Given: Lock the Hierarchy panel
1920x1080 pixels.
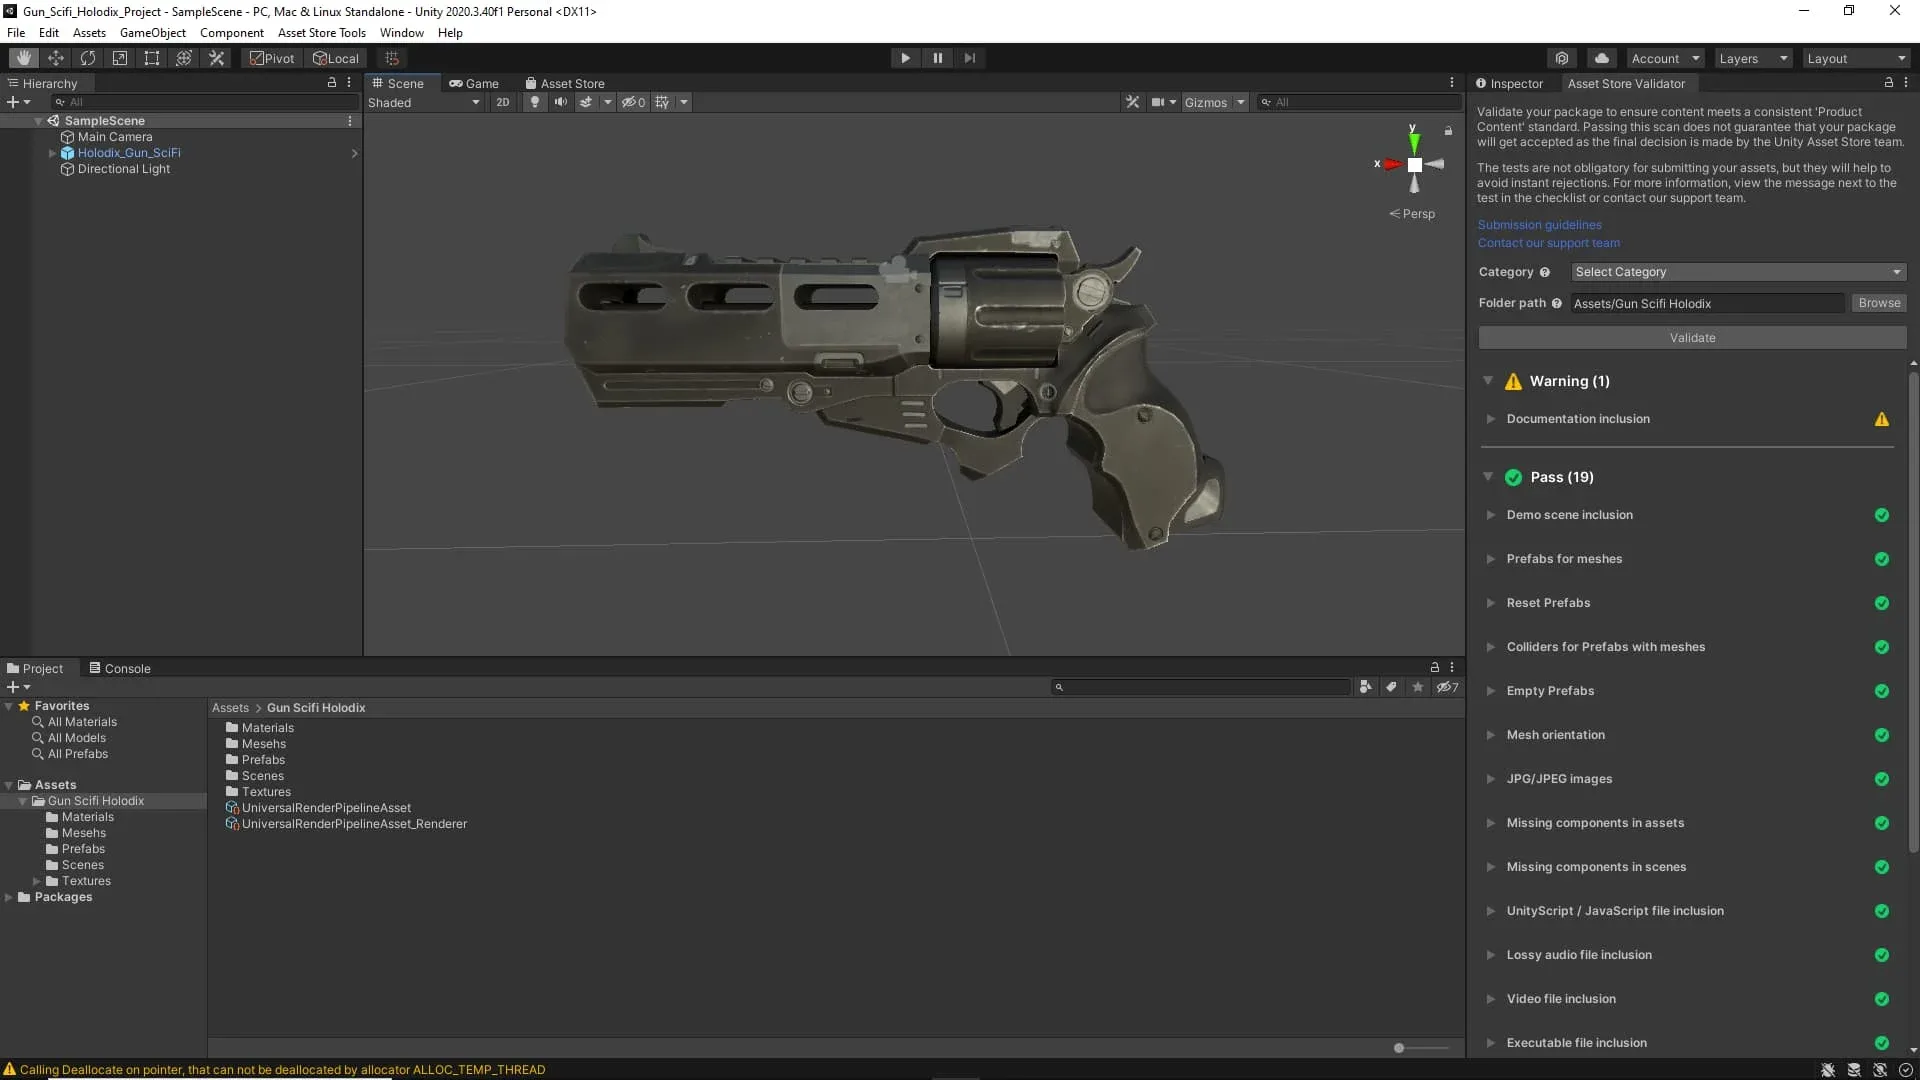Looking at the screenshot, I should tap(332, 83).
